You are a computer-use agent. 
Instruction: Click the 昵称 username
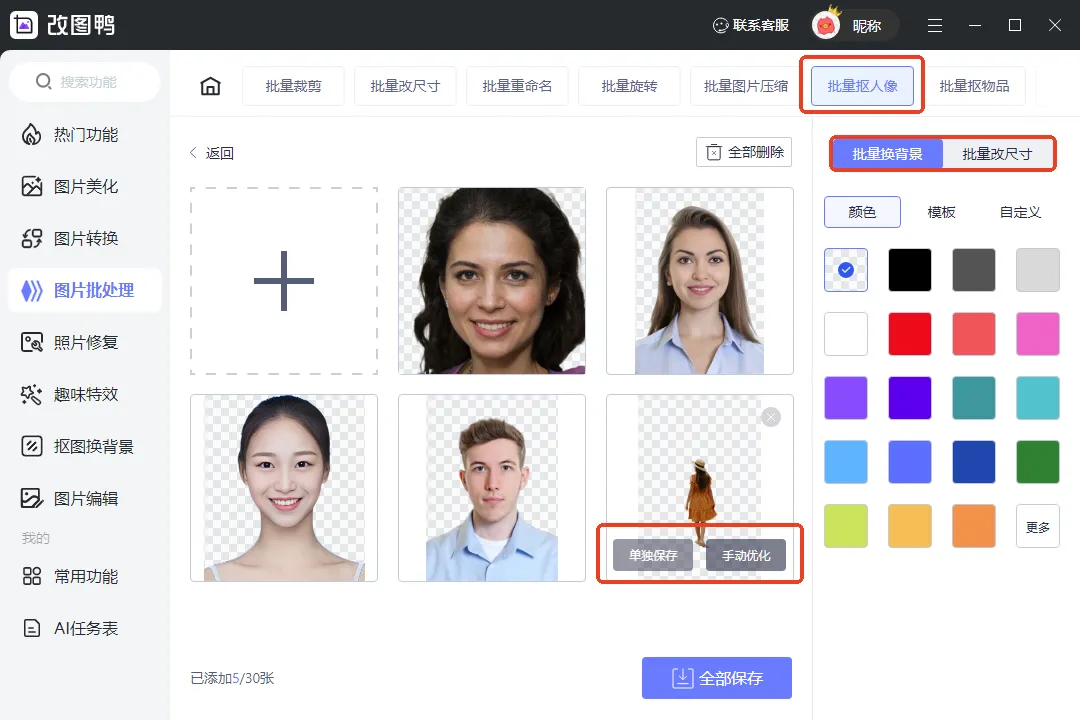[866, 26]
